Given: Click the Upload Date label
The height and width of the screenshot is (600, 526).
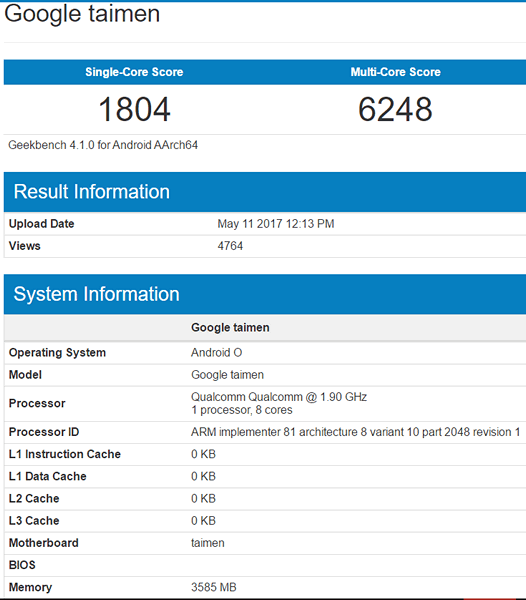Looking at the screenshot, I should pos(41,224).
